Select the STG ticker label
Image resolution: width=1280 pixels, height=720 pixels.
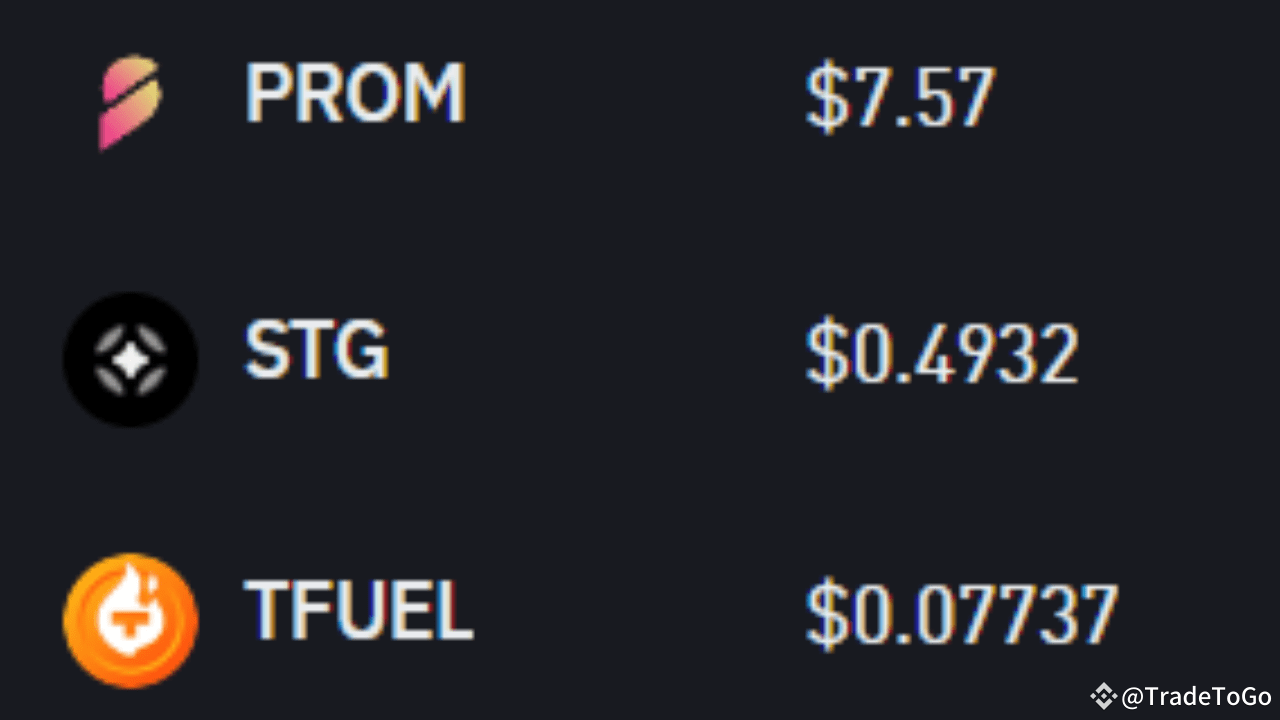tap(317, 351)
